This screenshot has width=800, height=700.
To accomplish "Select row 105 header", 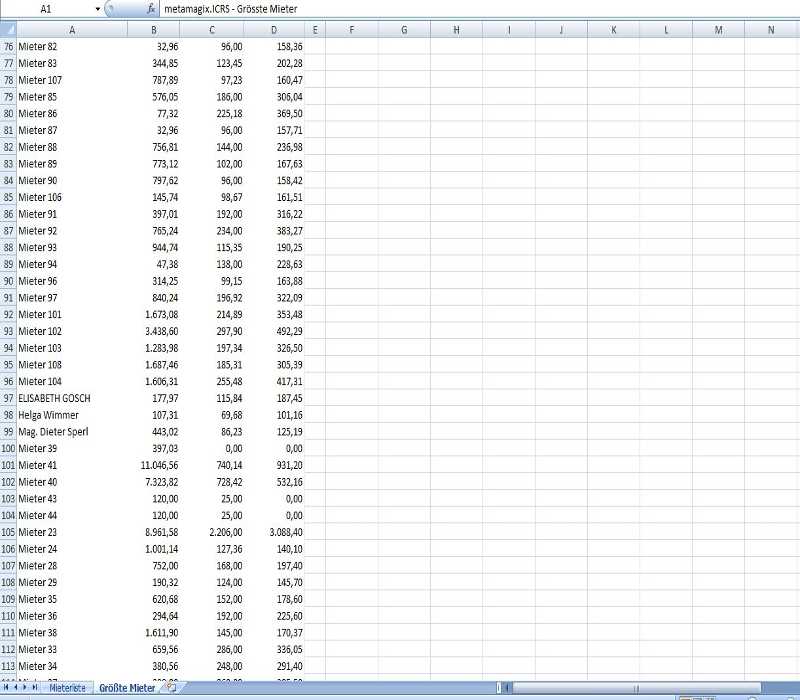I will click(8, 532).
